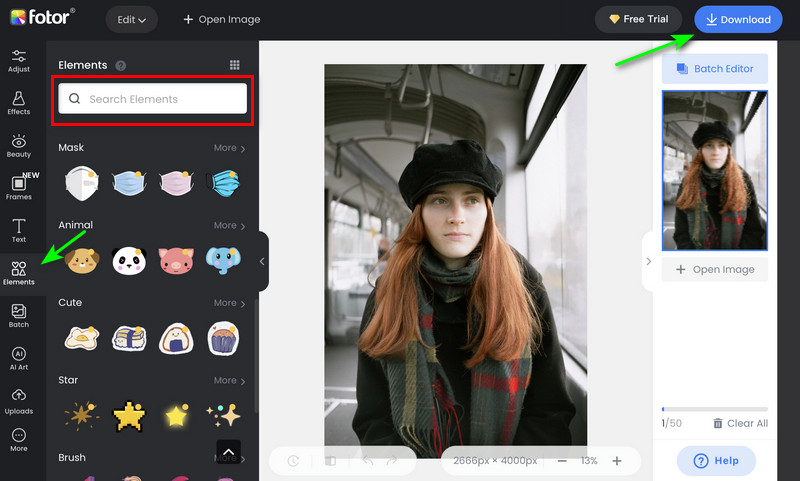
Task: Open the Beauty eye tool
Action: (18, 146)
